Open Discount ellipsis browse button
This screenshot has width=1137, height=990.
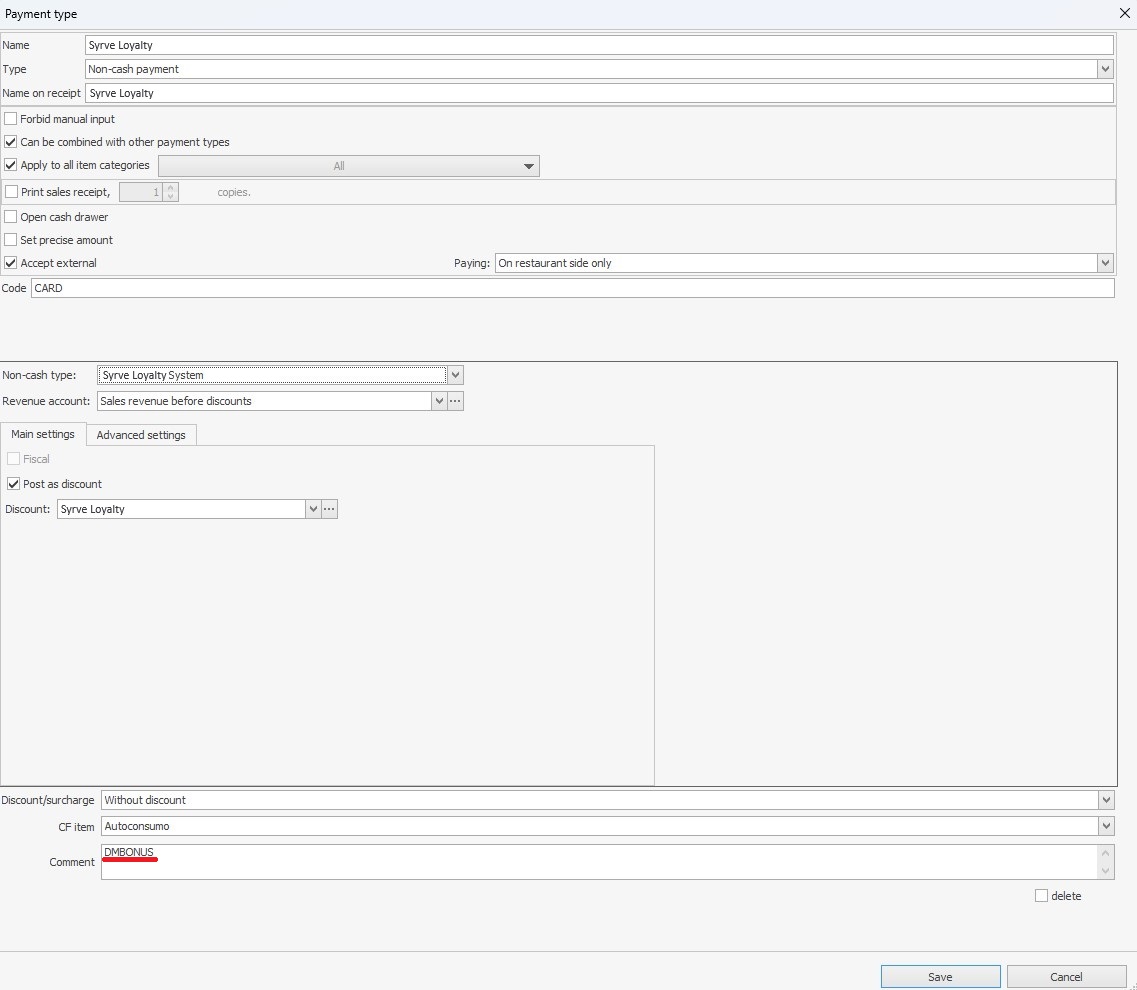(x=329, y=509)
